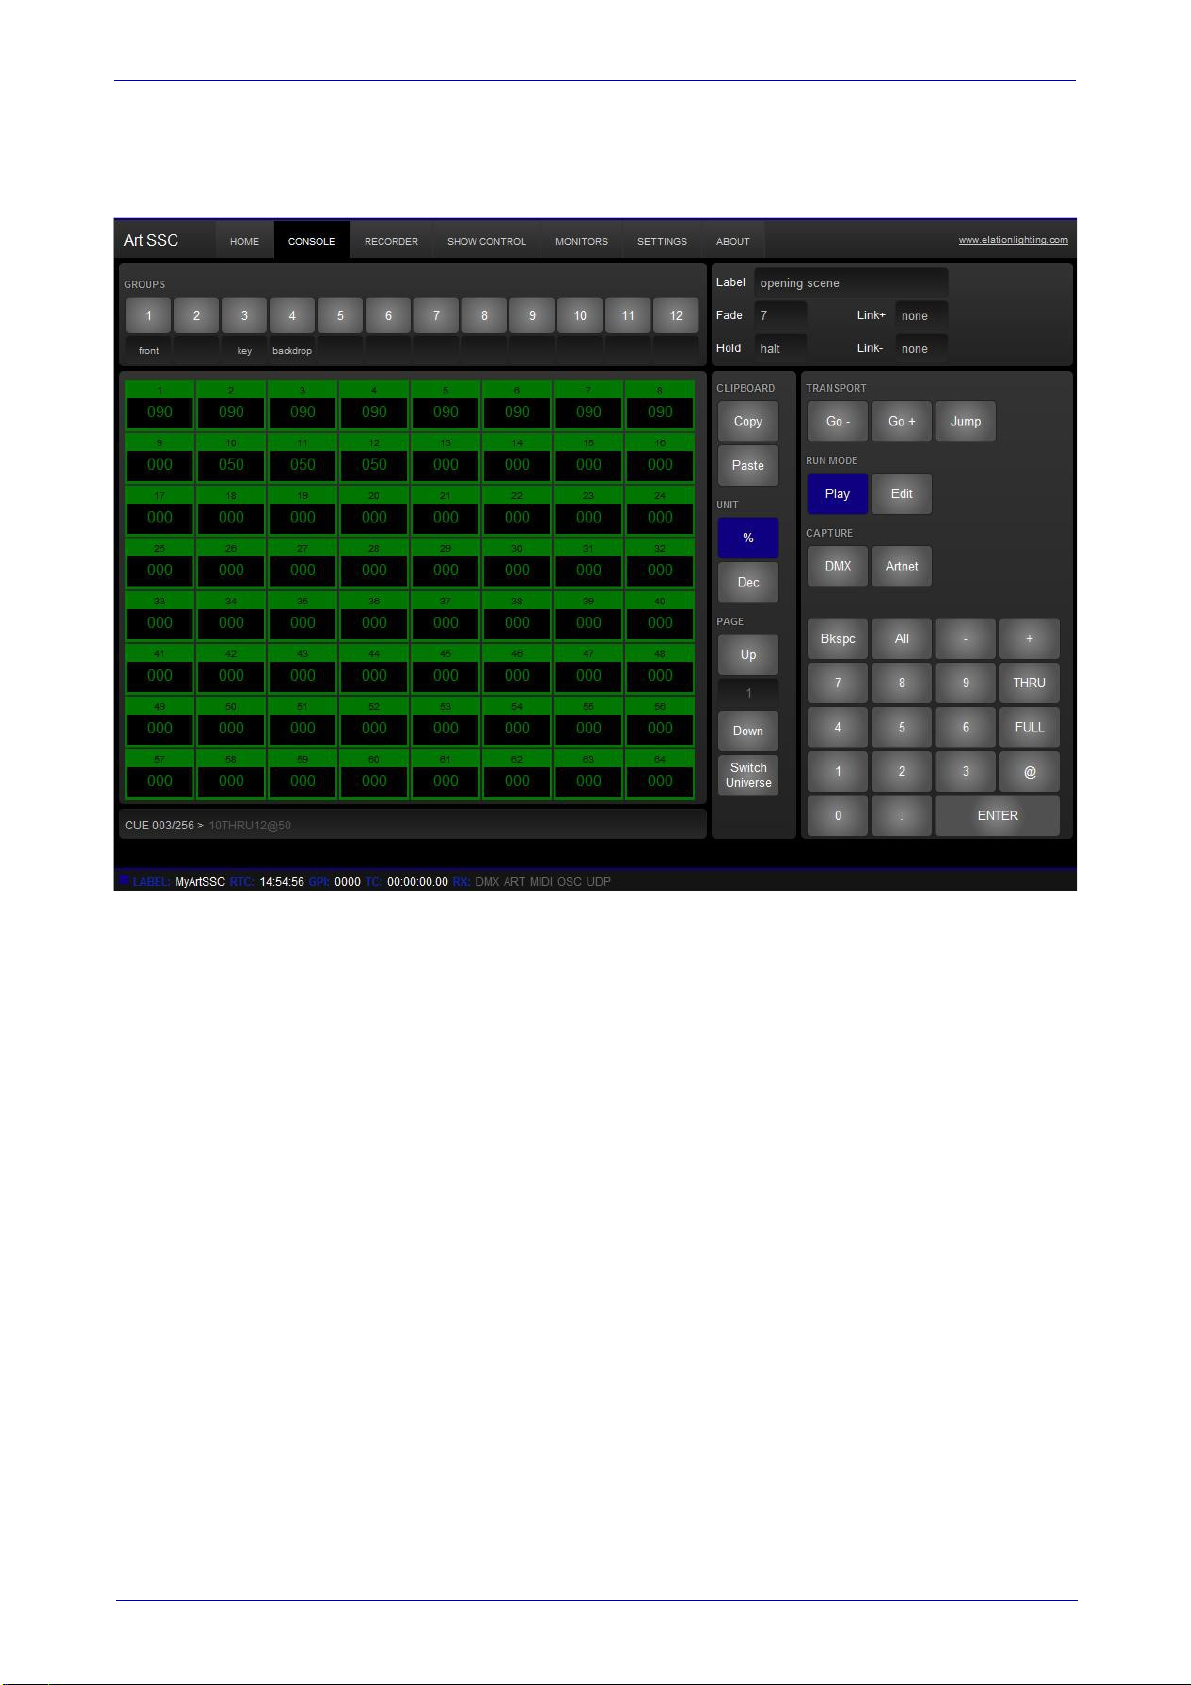Viewport: 1191px width, 1685px height.
Task: Set unit to percent (%)
Action: click(748, 538)
